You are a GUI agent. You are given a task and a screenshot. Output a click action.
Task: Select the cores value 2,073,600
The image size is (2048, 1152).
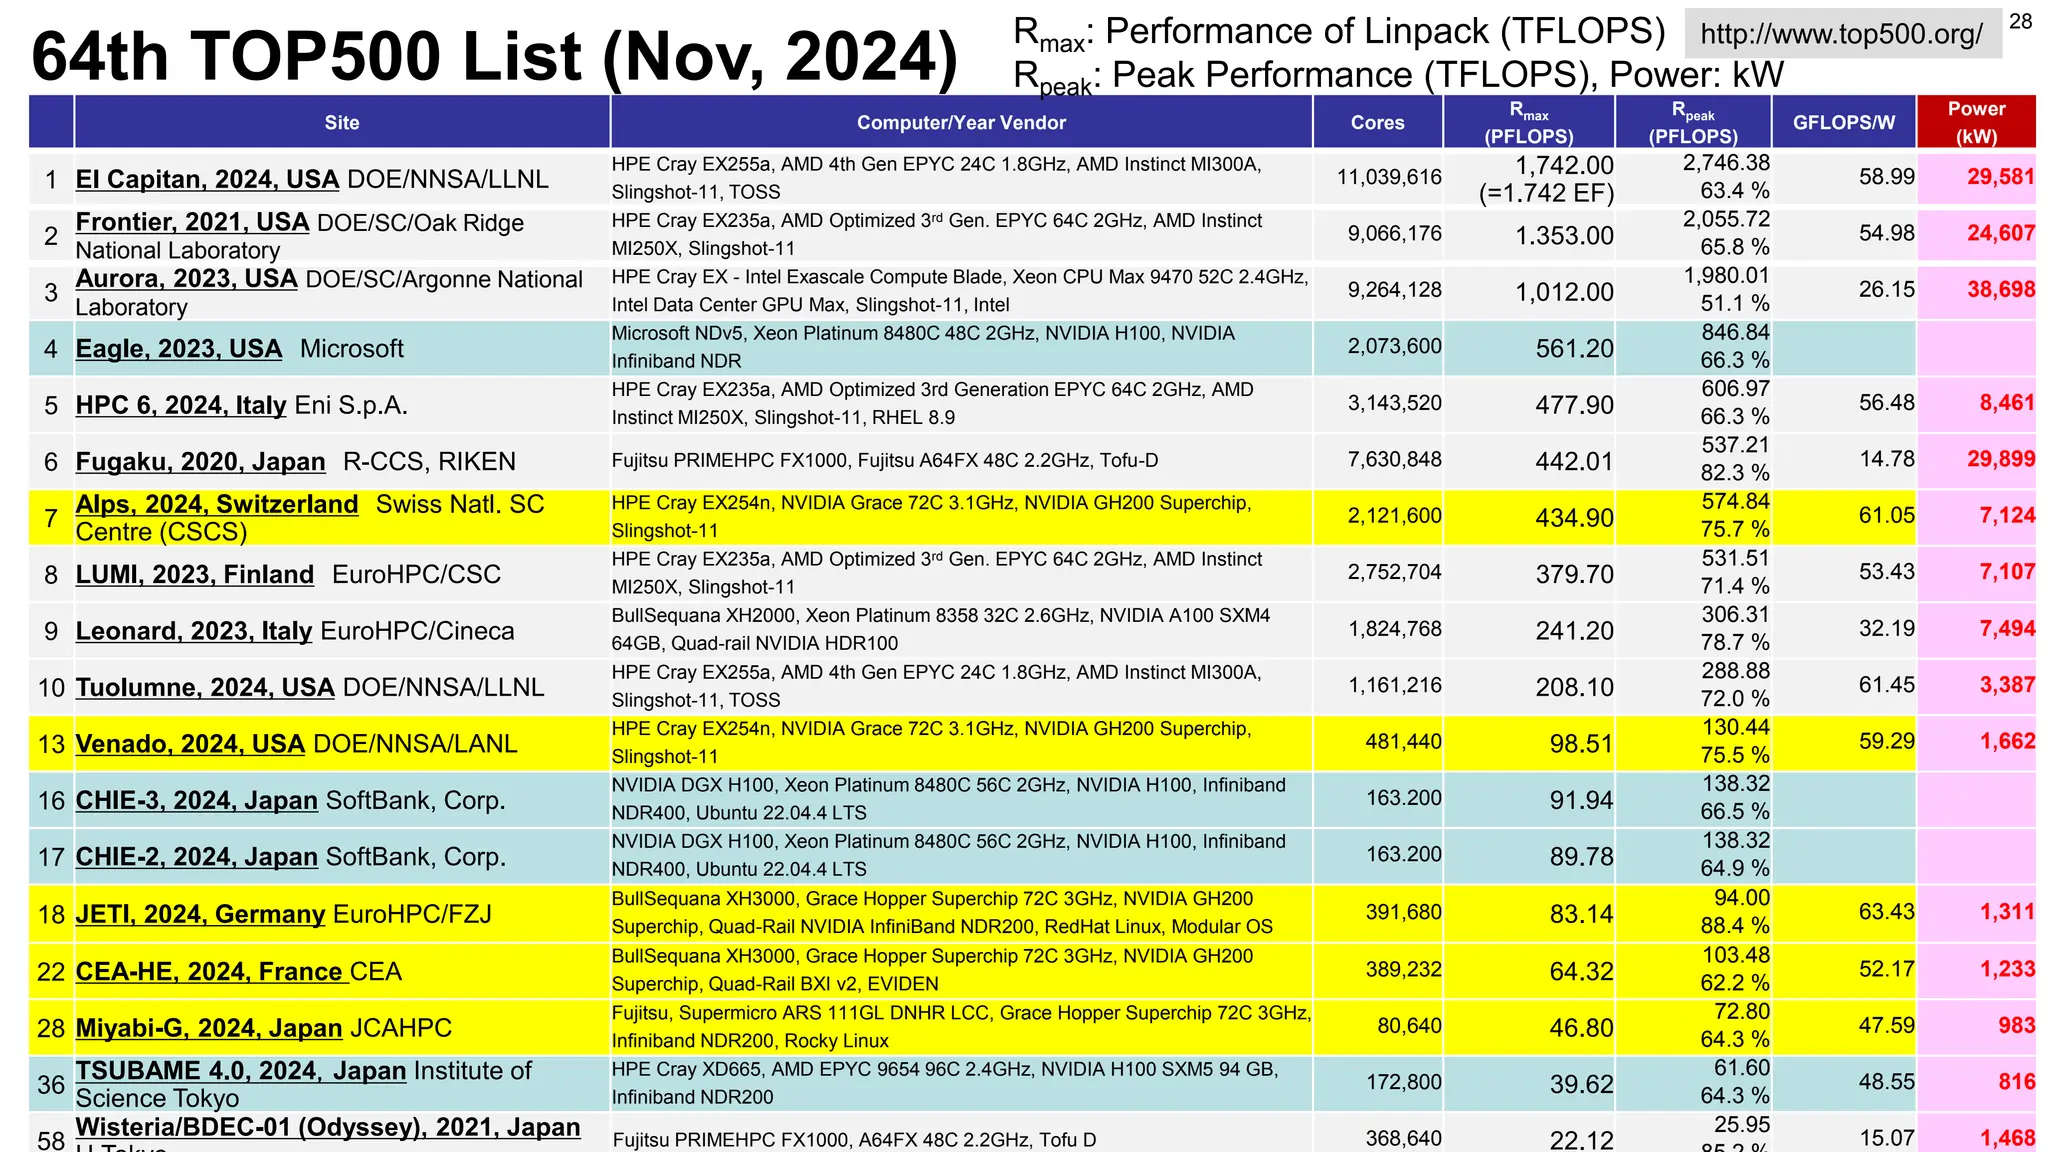[x=1394, y=347]
